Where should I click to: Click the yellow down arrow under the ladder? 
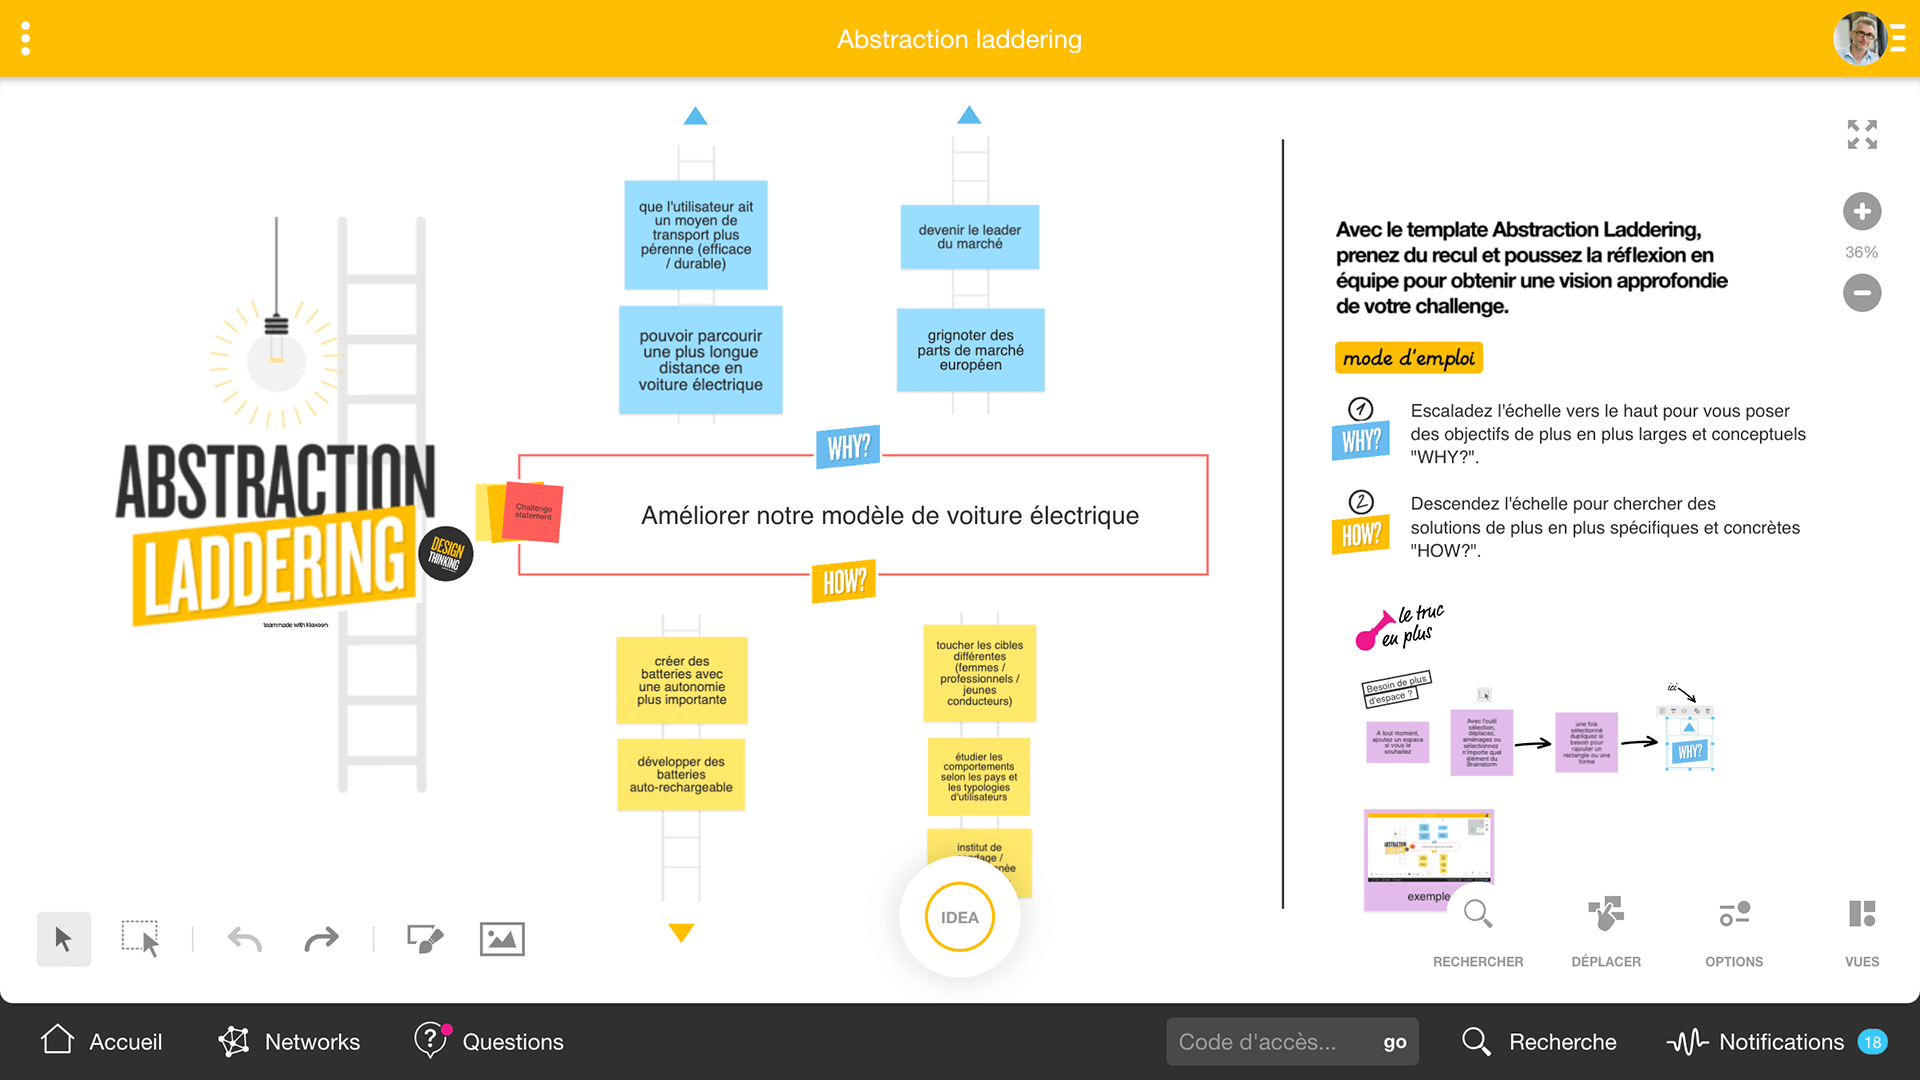pyautogui.click(x=681, y=932)
